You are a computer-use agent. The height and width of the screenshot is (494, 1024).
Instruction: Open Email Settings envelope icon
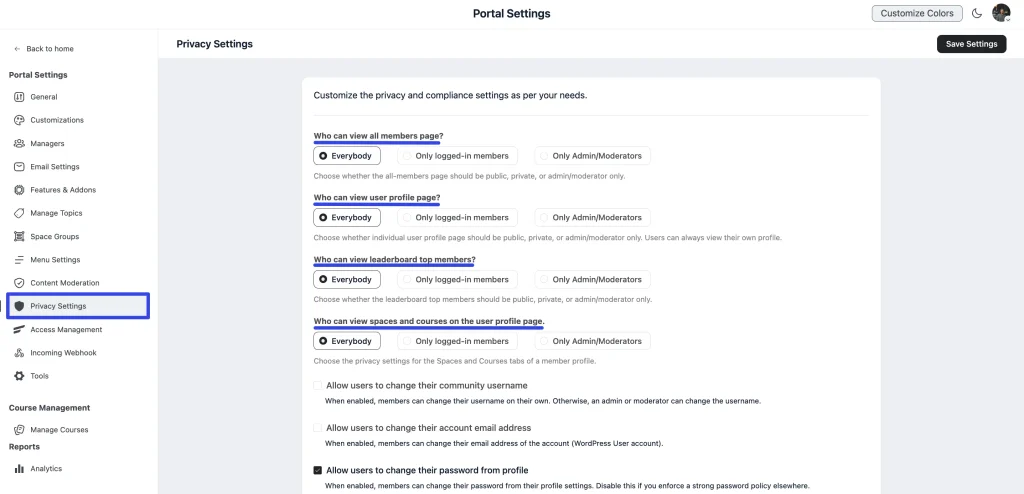pos(19,167)
